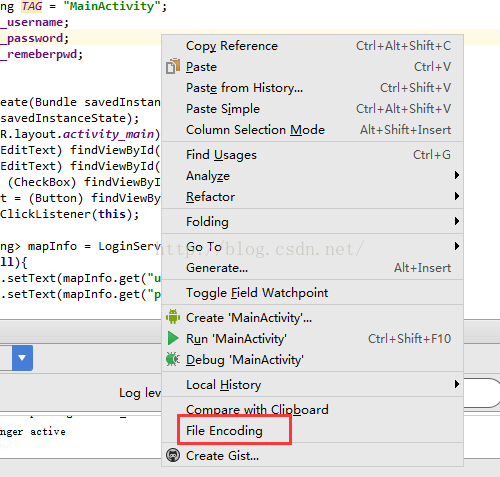
Task: Choose Paste from the context menu
Action: click(x=313, y=67)
